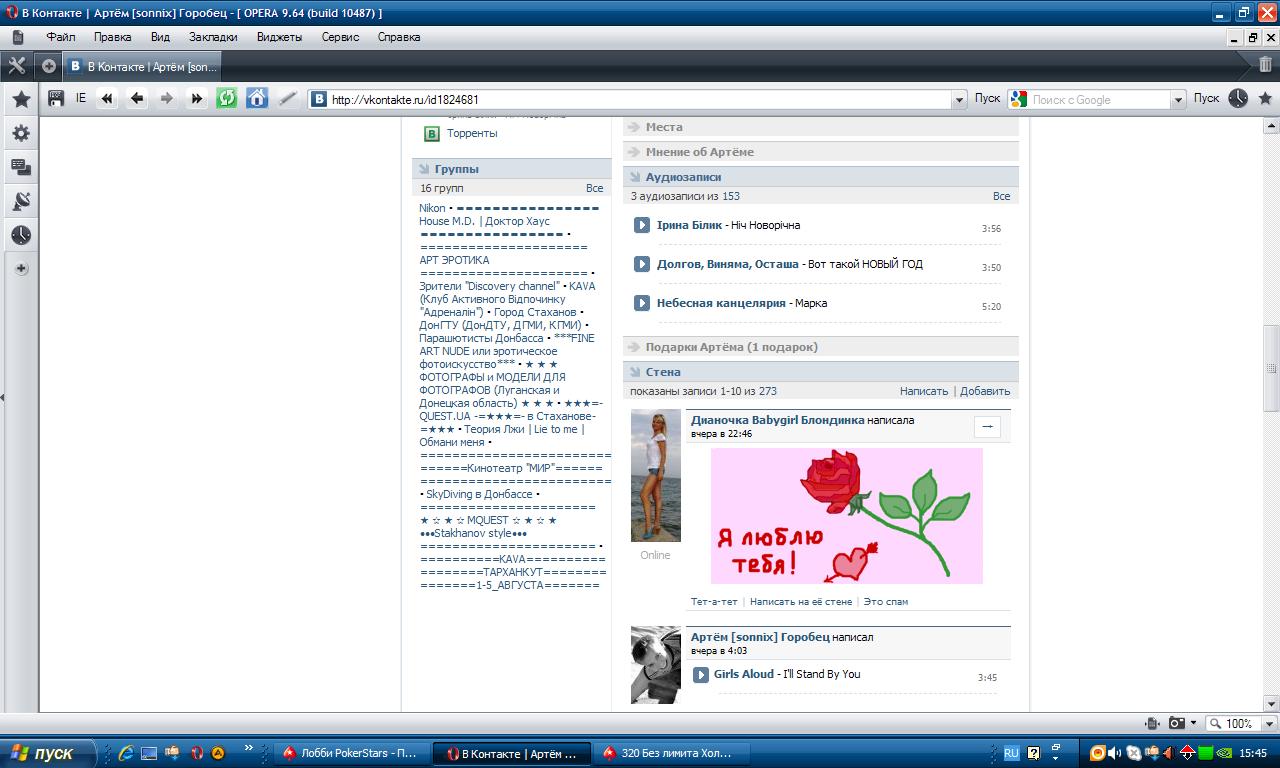Open the Opera panels wrench icon
Screen dimensions: 1280x768
17,66
